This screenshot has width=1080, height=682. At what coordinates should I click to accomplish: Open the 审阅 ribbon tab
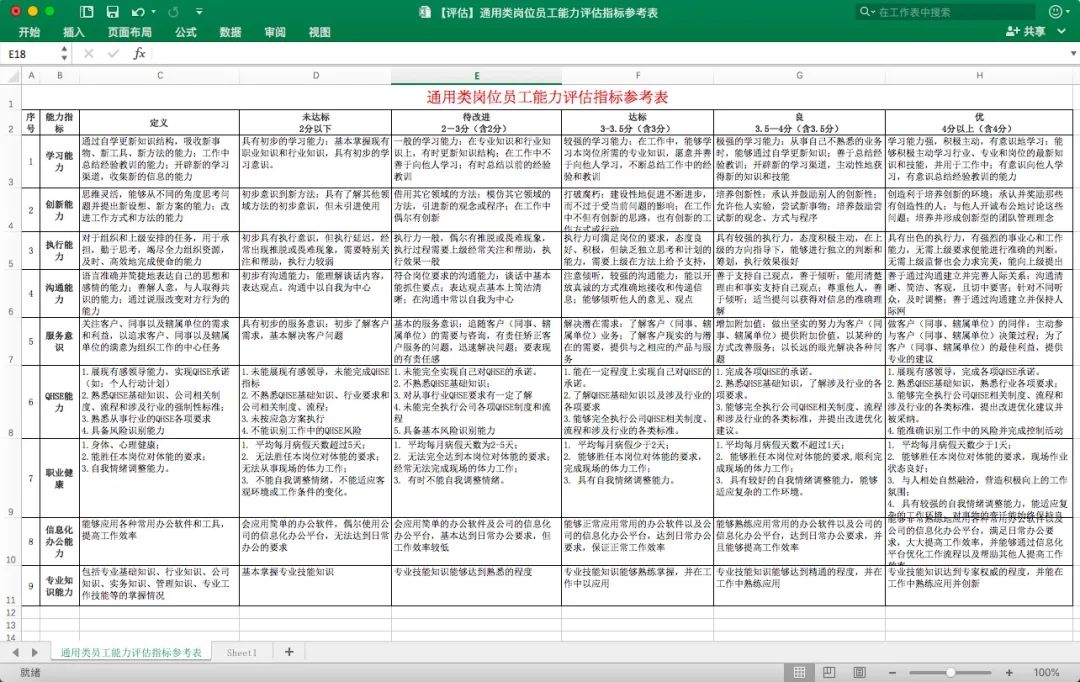pyautogui.click(x=275, y=32)
